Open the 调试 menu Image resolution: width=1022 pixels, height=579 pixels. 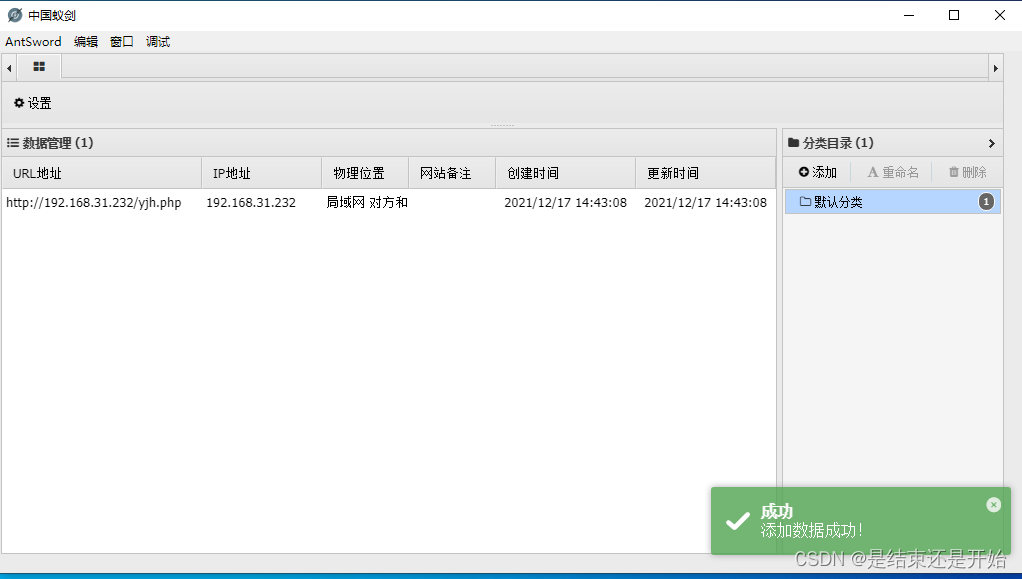(158, 42)
